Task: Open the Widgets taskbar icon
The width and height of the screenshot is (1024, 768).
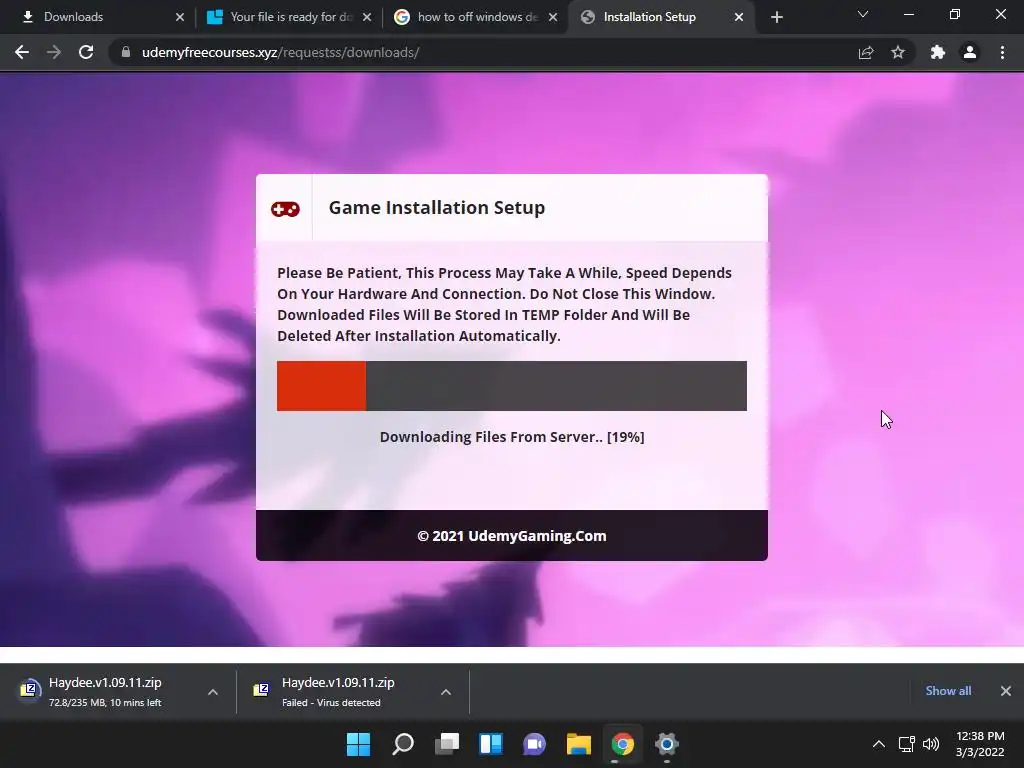Action: 491,744
